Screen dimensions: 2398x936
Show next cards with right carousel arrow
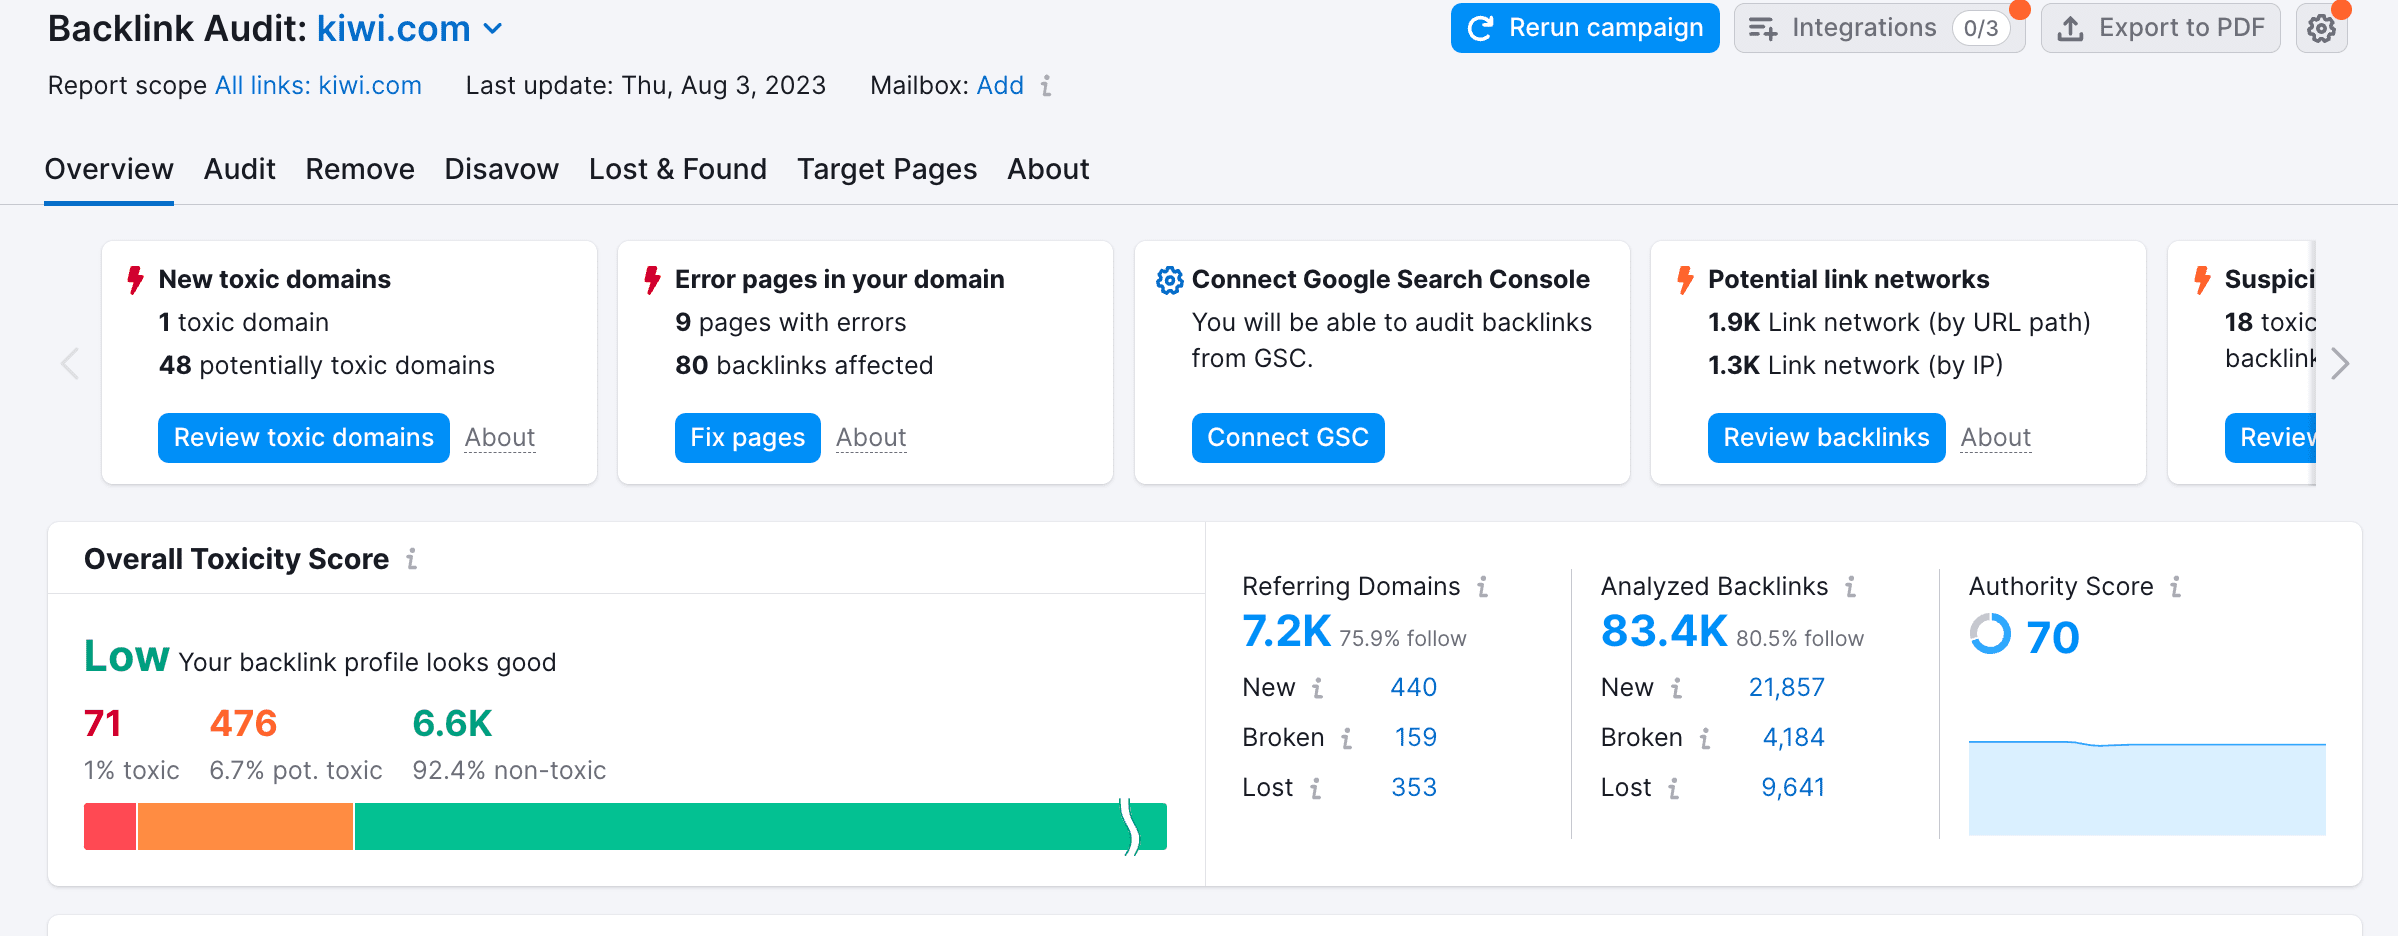coord(2340,363)
